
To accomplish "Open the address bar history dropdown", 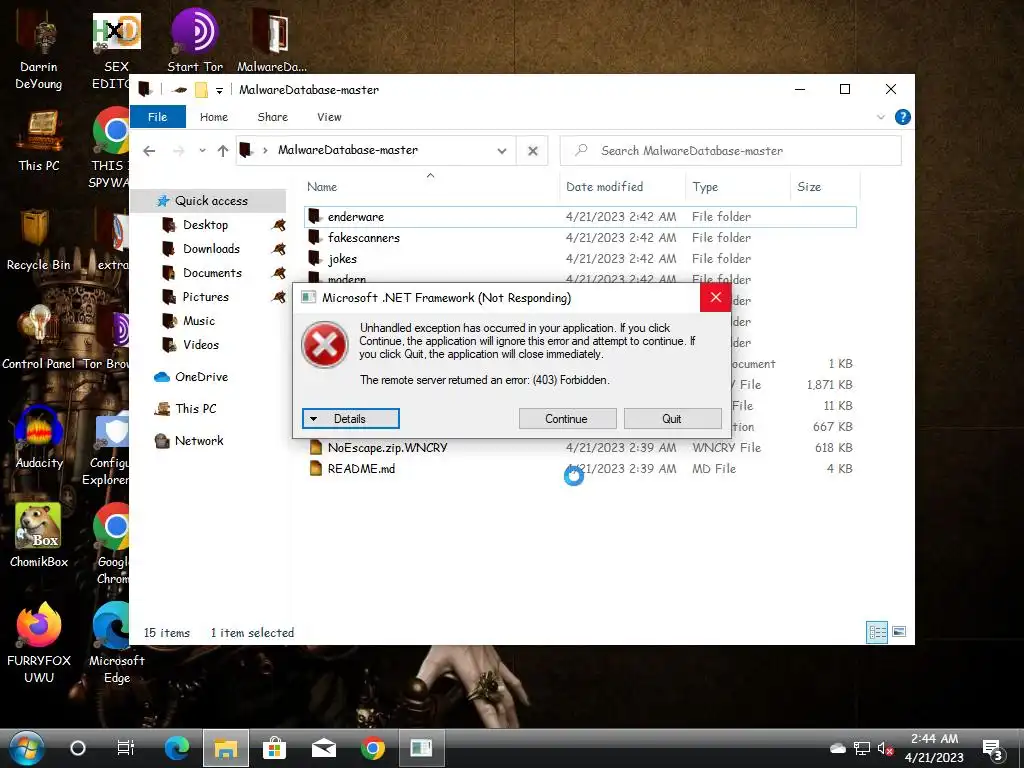I will point(502,151).
